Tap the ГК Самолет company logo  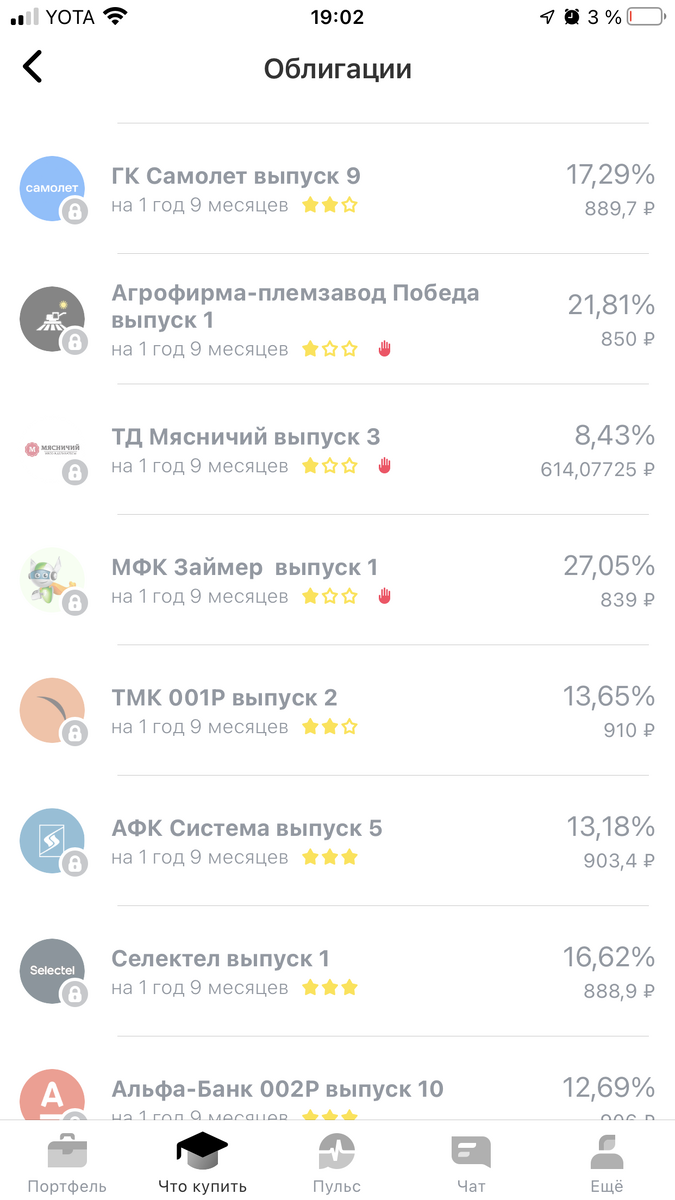click(x=52, y=188)
